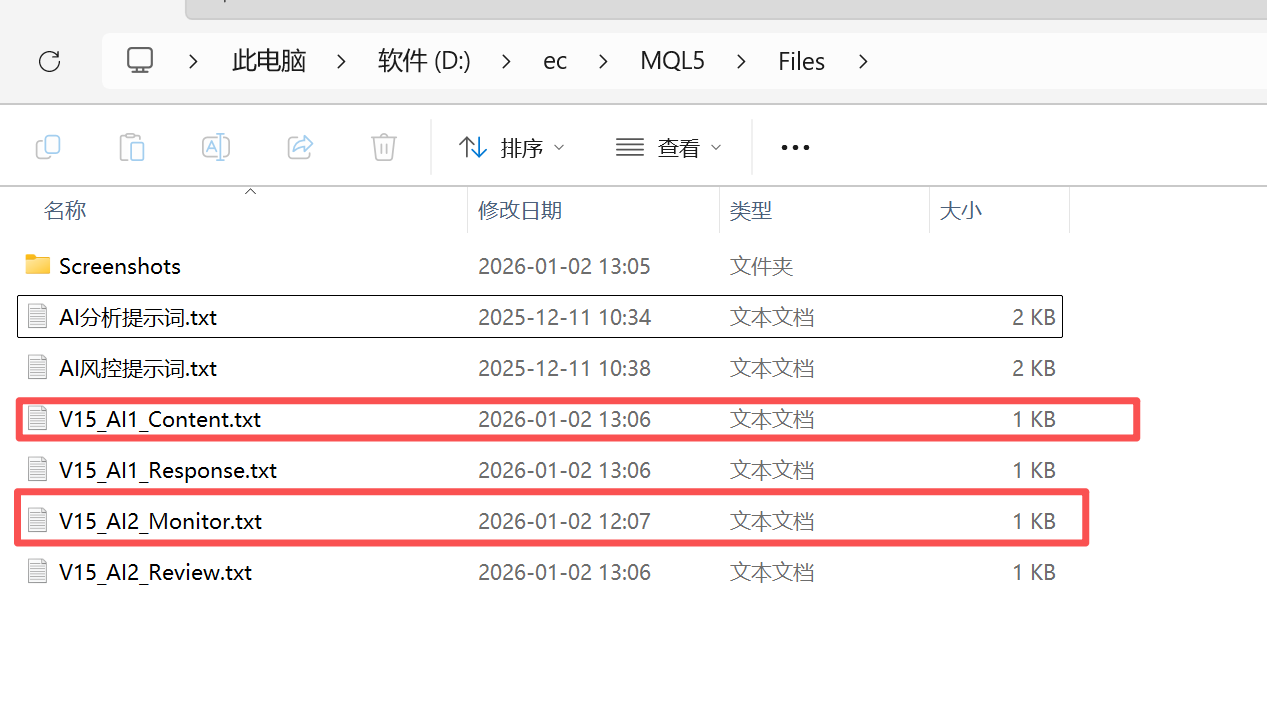Click the file icon next to V15_AI1_Response.txt
This screenshot has width=1267, height=716.
pyautogui.click(x=37, y=470)
